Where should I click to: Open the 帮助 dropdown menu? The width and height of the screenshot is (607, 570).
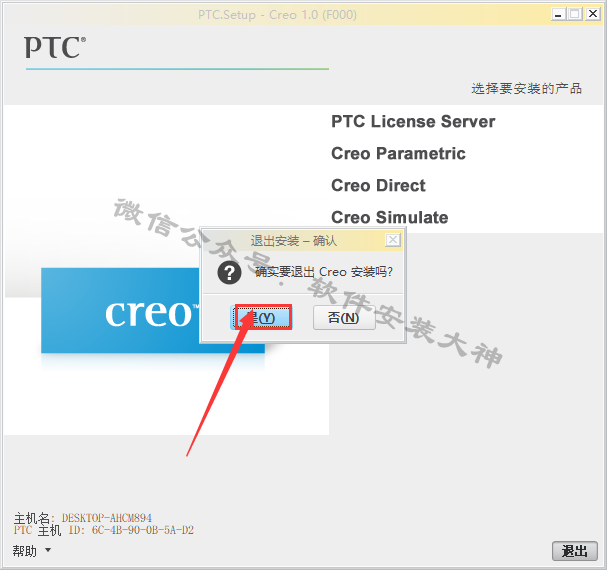coord(32,551)
